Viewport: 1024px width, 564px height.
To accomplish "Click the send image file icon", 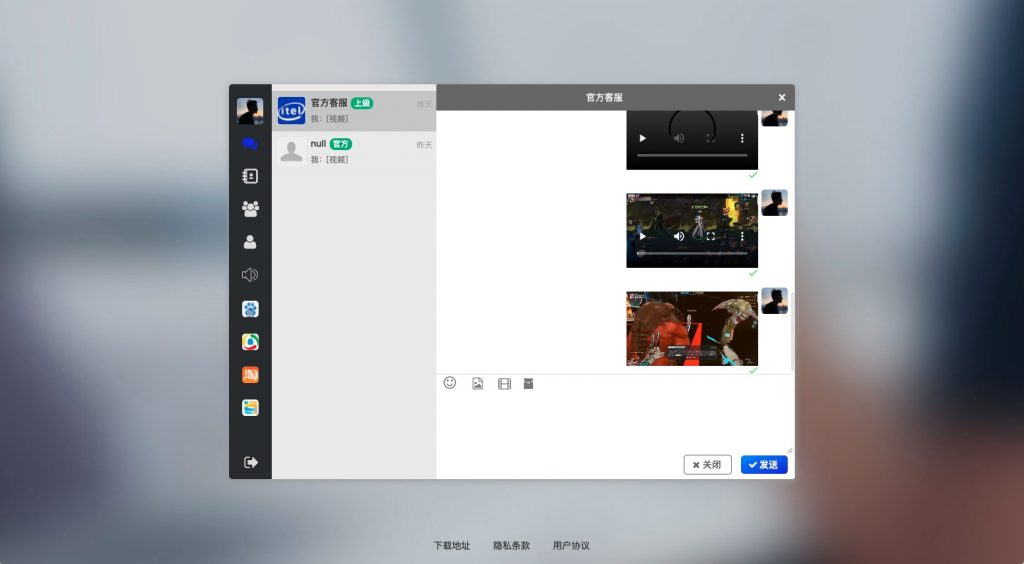I will [x=477, y=384].
